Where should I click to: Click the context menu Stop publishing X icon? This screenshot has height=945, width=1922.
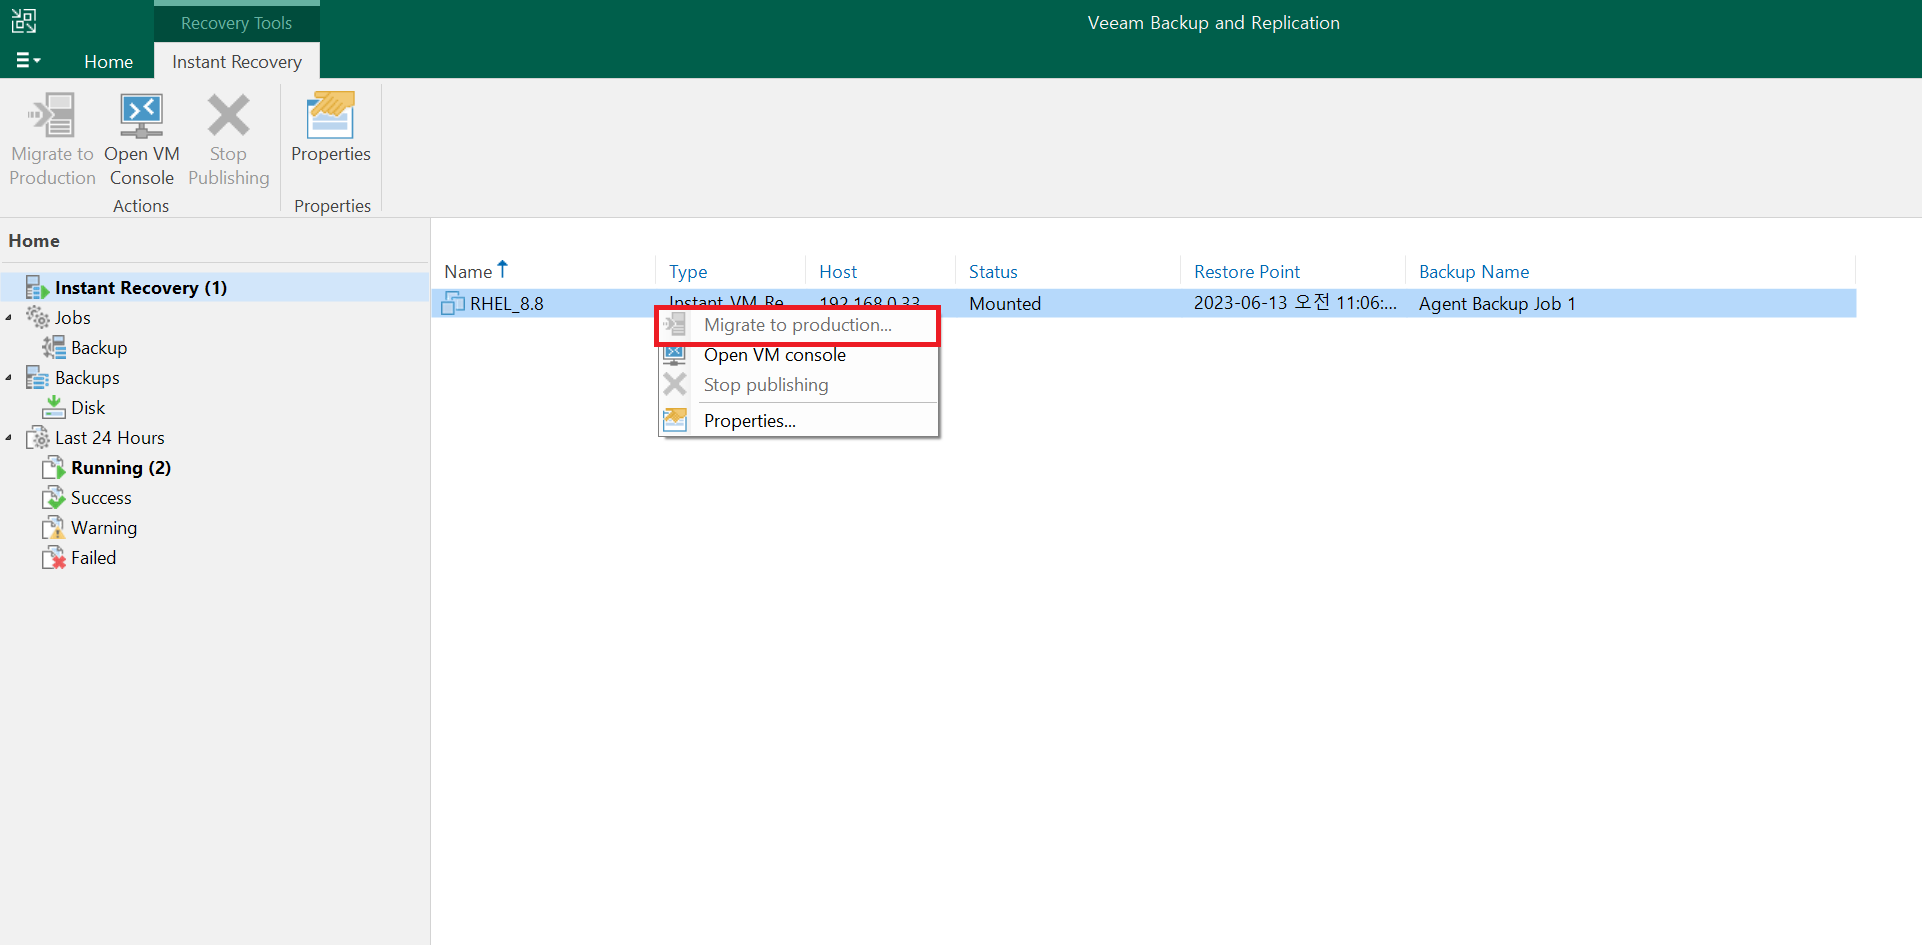[676, 384]
